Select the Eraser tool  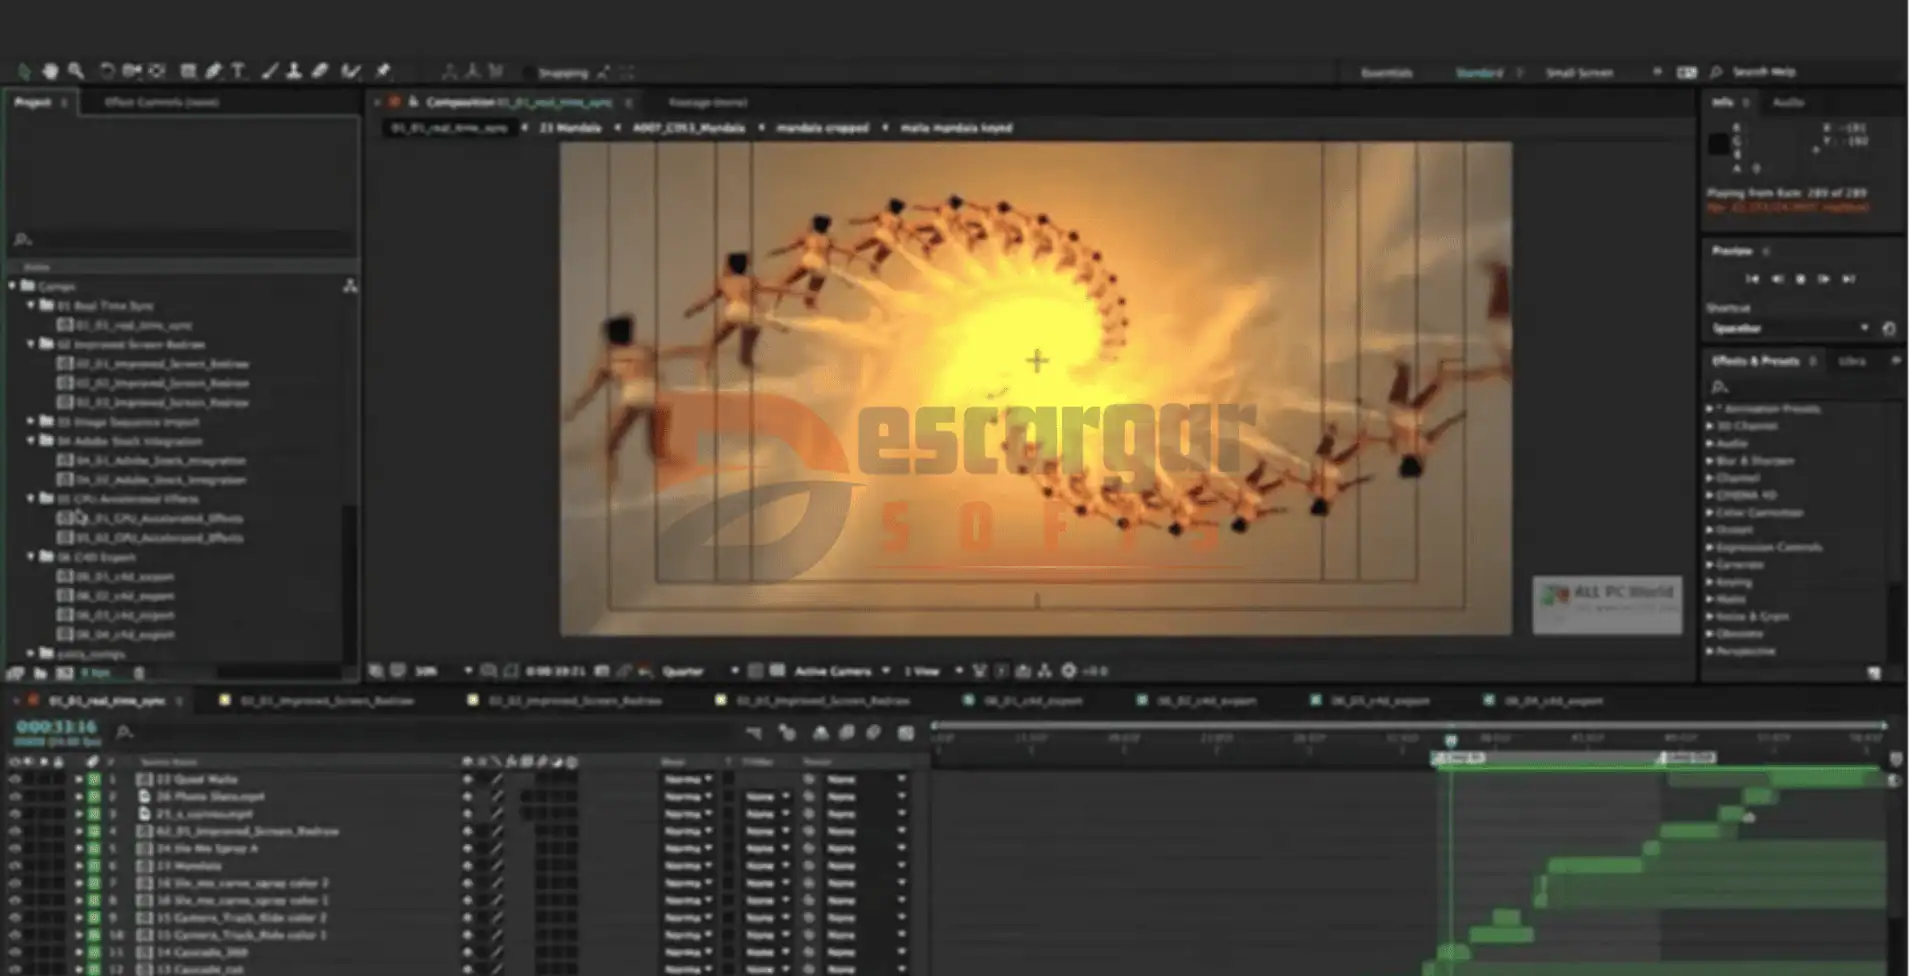click(320, 72)
